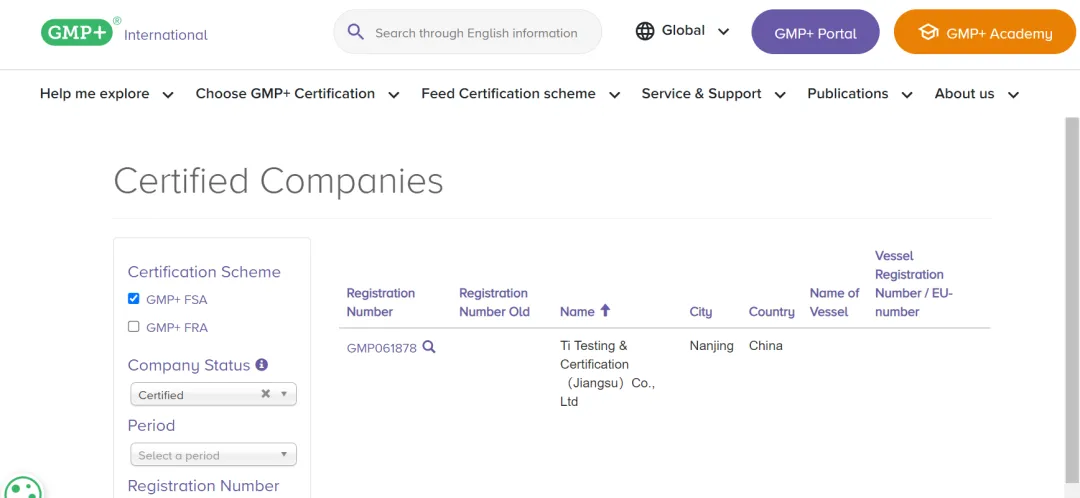This screenshot has width=1080, height=498.
Task: Click the GMP+ Portal button
Action: (x=815, y=33)
